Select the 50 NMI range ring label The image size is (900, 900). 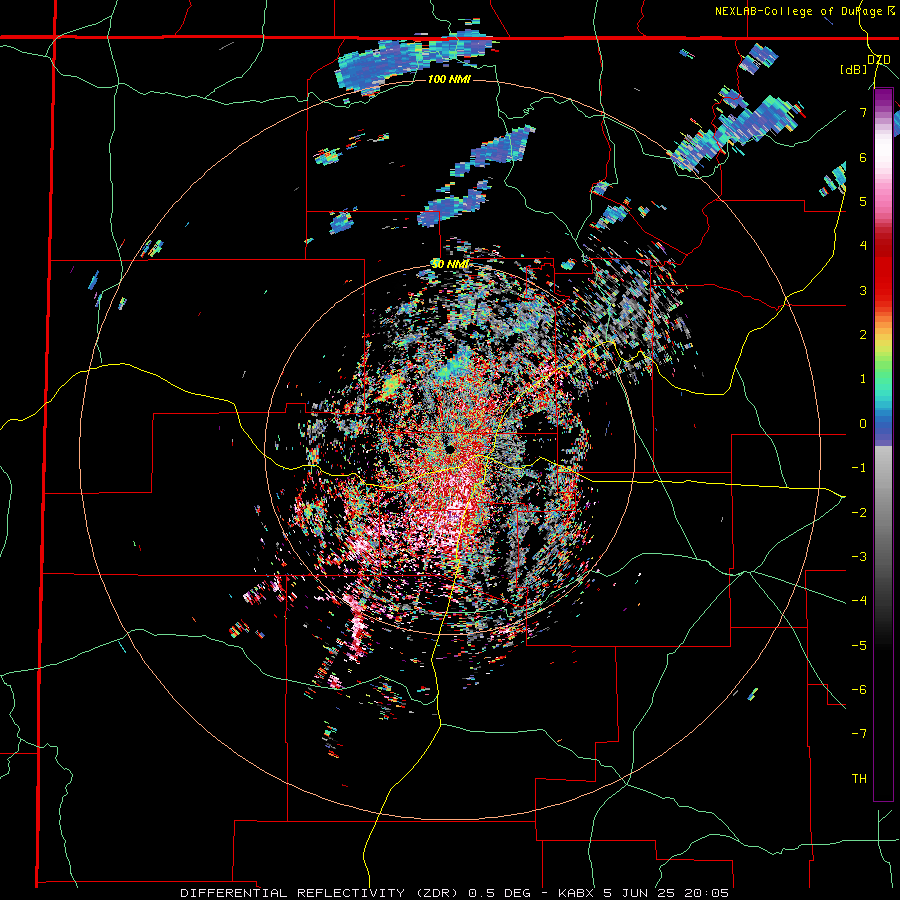click(451, 264)
